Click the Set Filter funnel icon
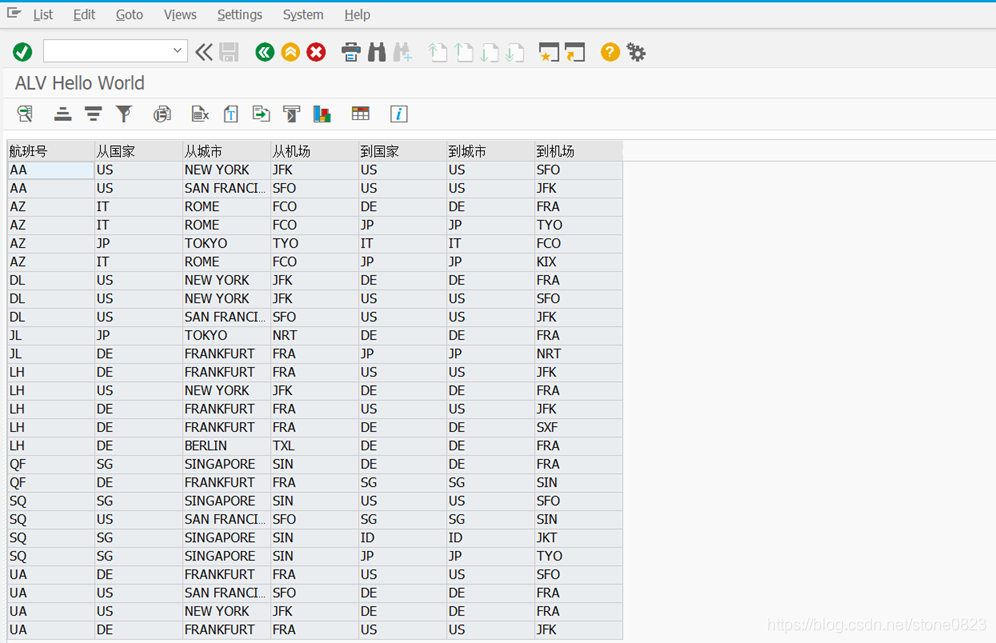Viewport: 996px width, 643px height. pos(124,114)
